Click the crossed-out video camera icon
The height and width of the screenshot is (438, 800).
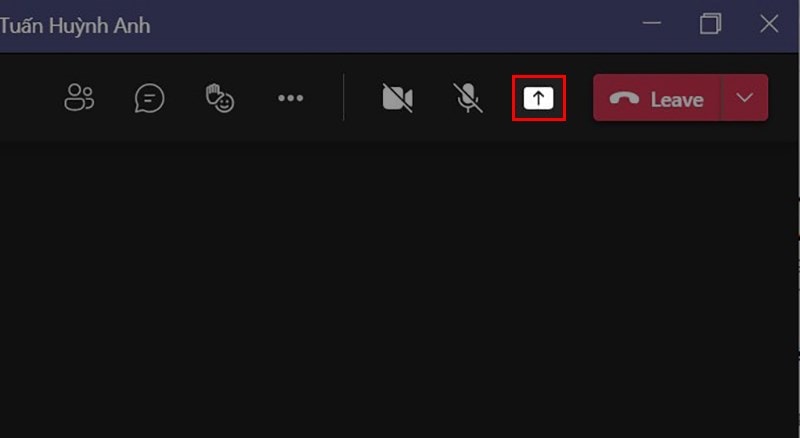coord(397,98)
